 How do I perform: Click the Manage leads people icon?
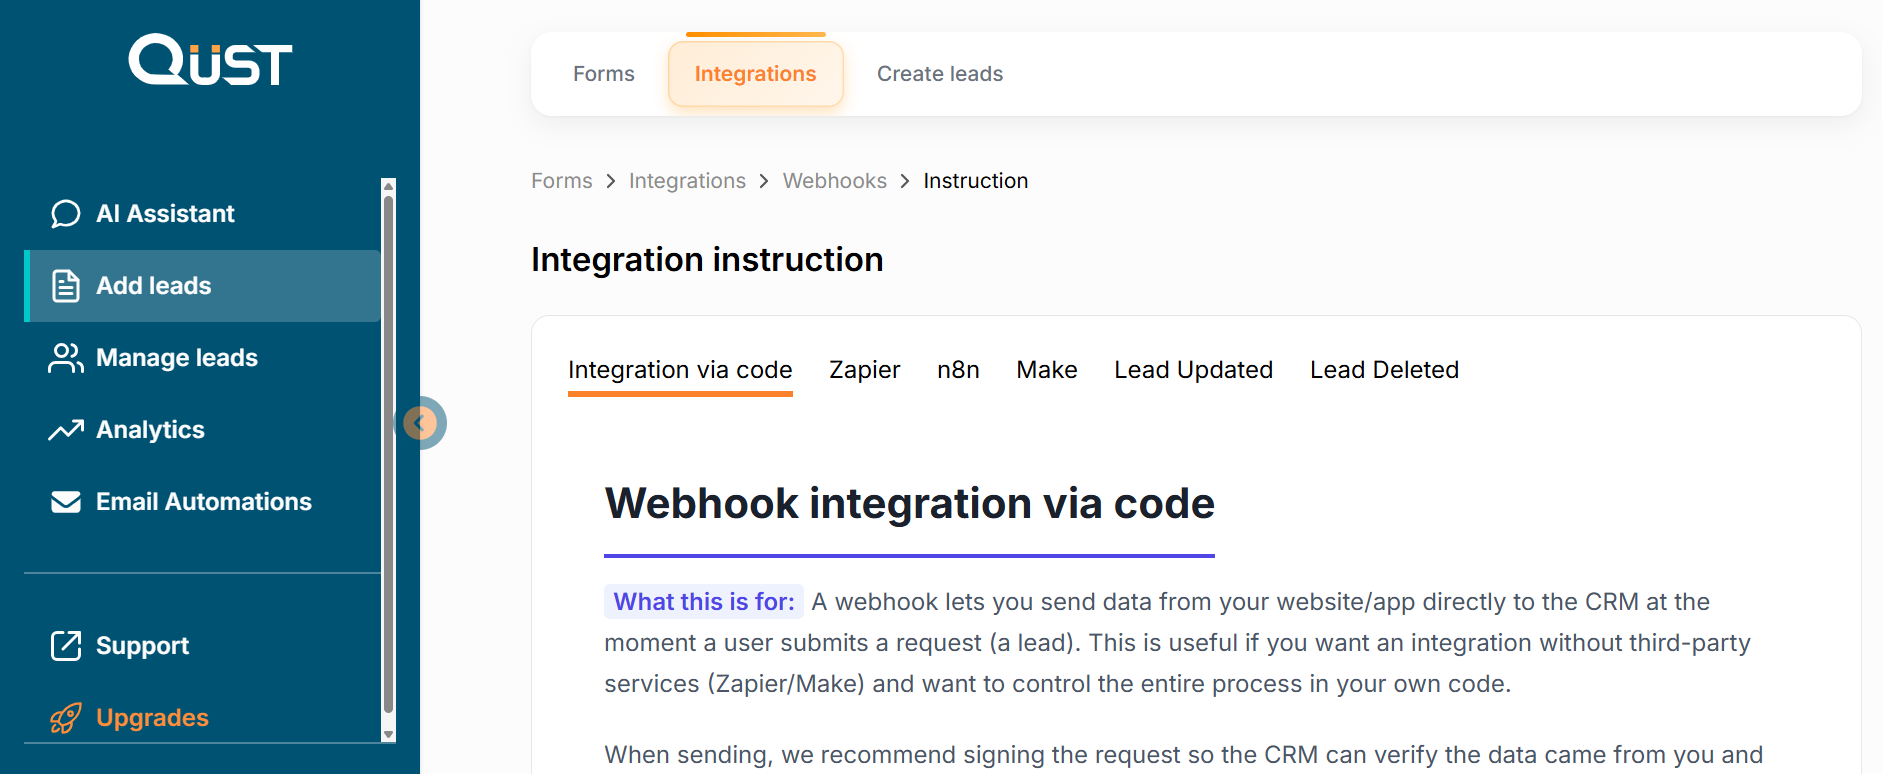[66, 358]
